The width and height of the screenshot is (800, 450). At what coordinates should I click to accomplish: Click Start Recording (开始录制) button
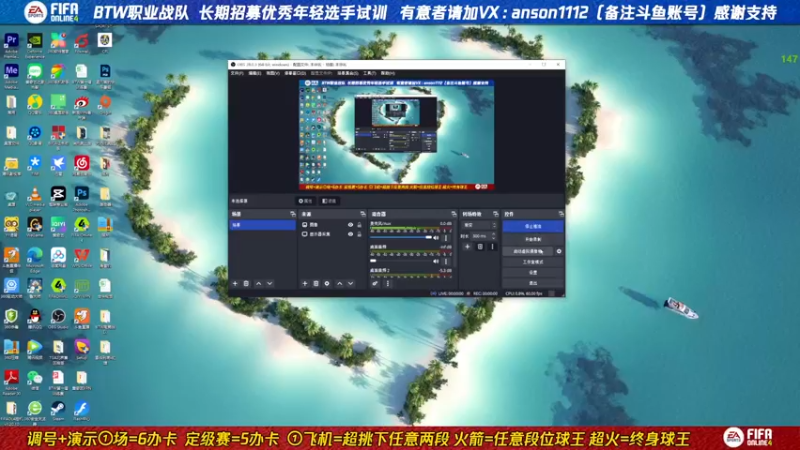tap(533, 239)
